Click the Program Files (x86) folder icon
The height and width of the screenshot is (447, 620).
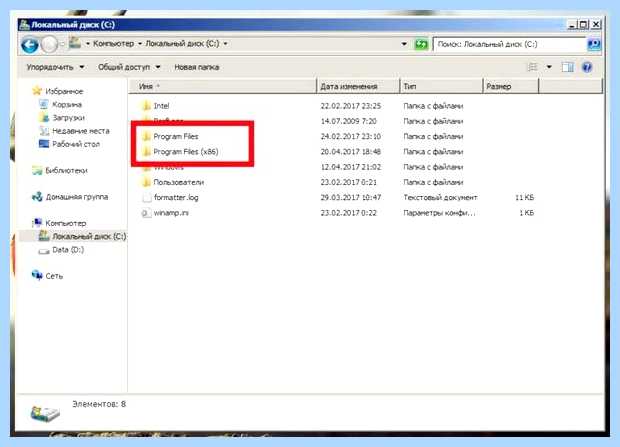point(146,152)
